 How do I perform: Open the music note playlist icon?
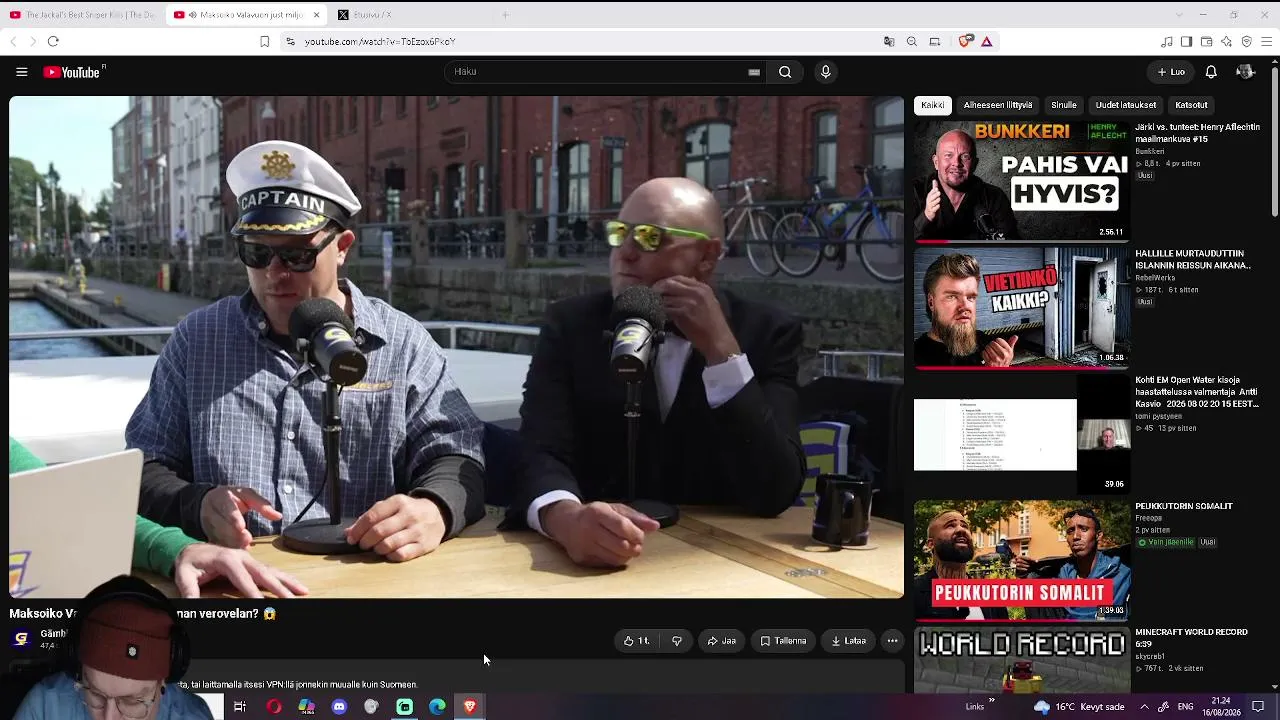[x=1166, y=41]
